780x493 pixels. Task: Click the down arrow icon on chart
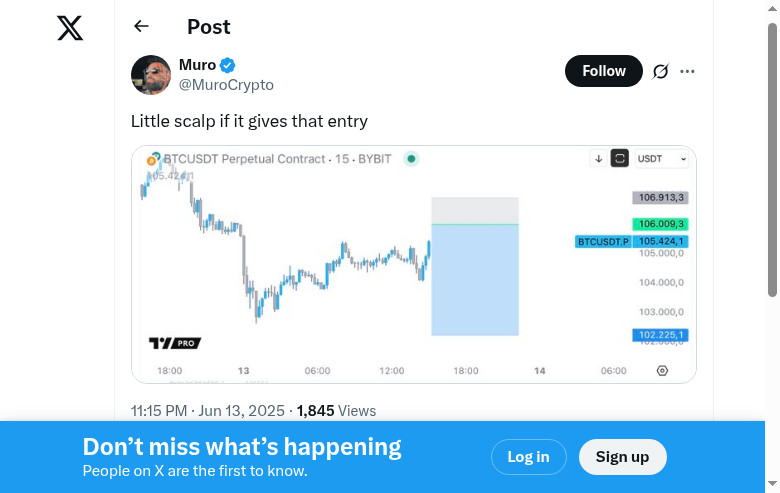(598, 158)
